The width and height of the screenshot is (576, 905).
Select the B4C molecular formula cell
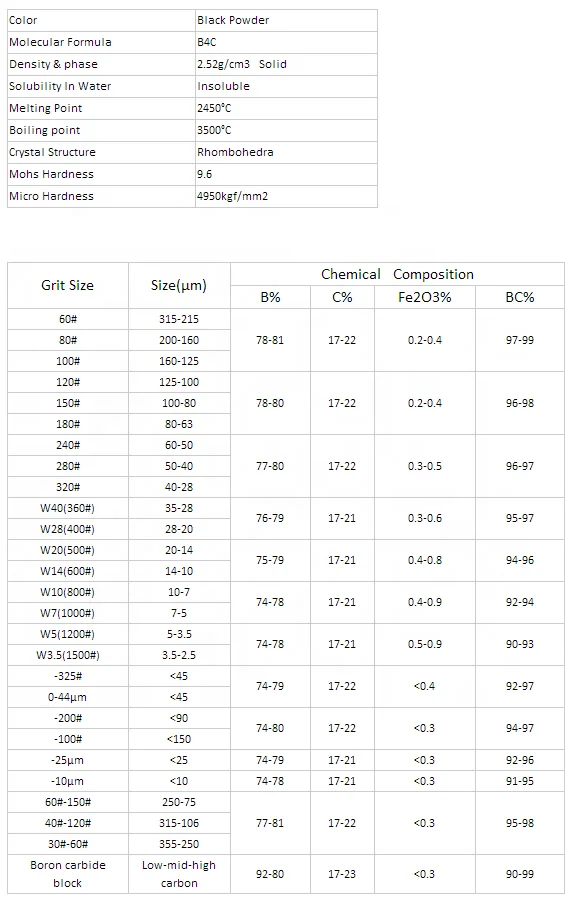(286, 42)
